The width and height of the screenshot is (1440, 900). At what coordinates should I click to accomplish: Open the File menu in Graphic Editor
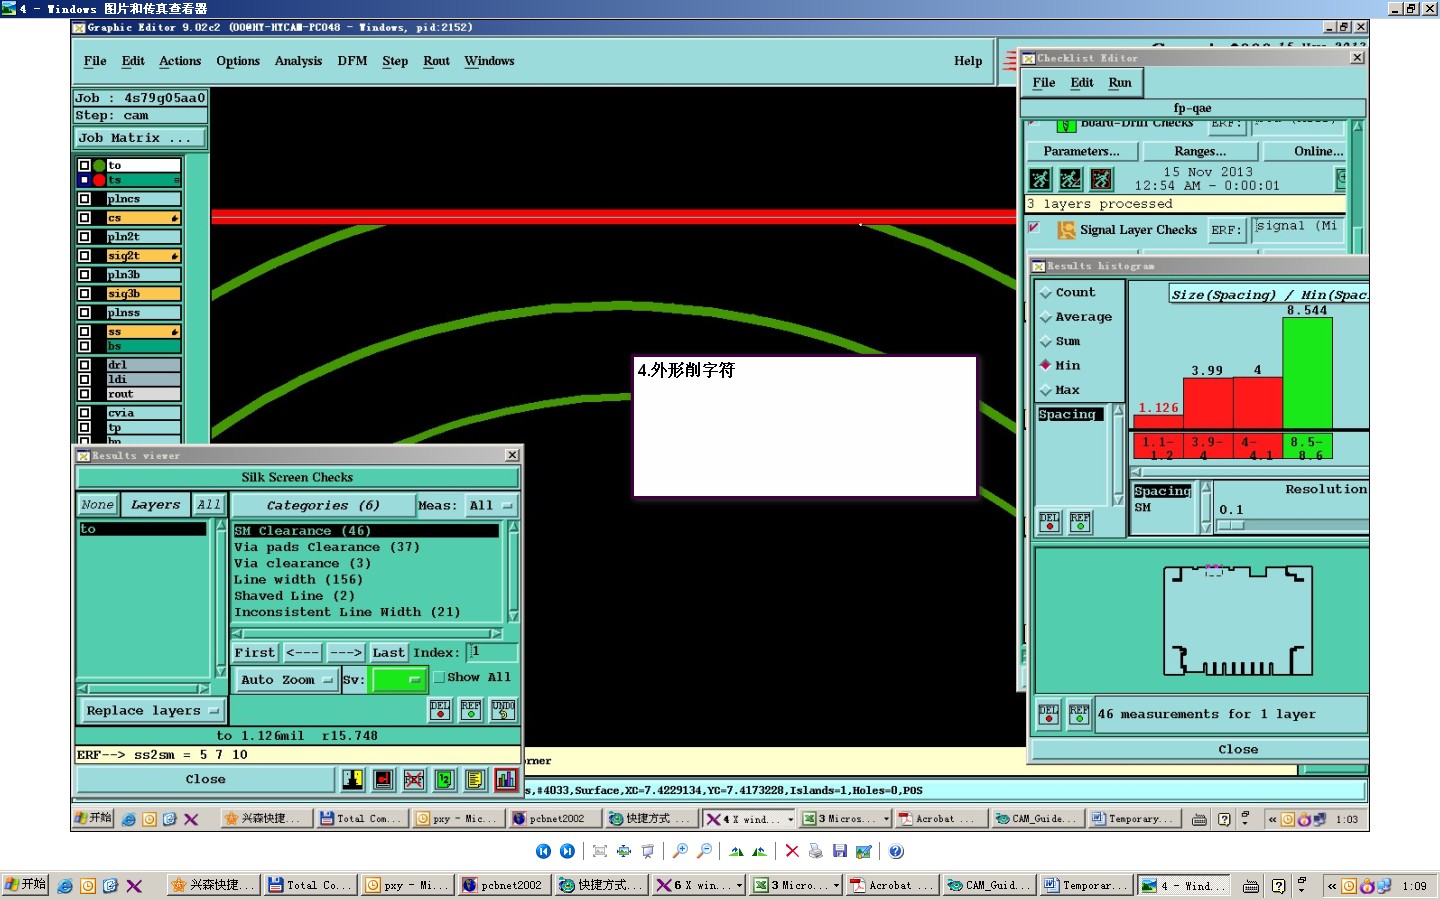(x=95, y=61)
